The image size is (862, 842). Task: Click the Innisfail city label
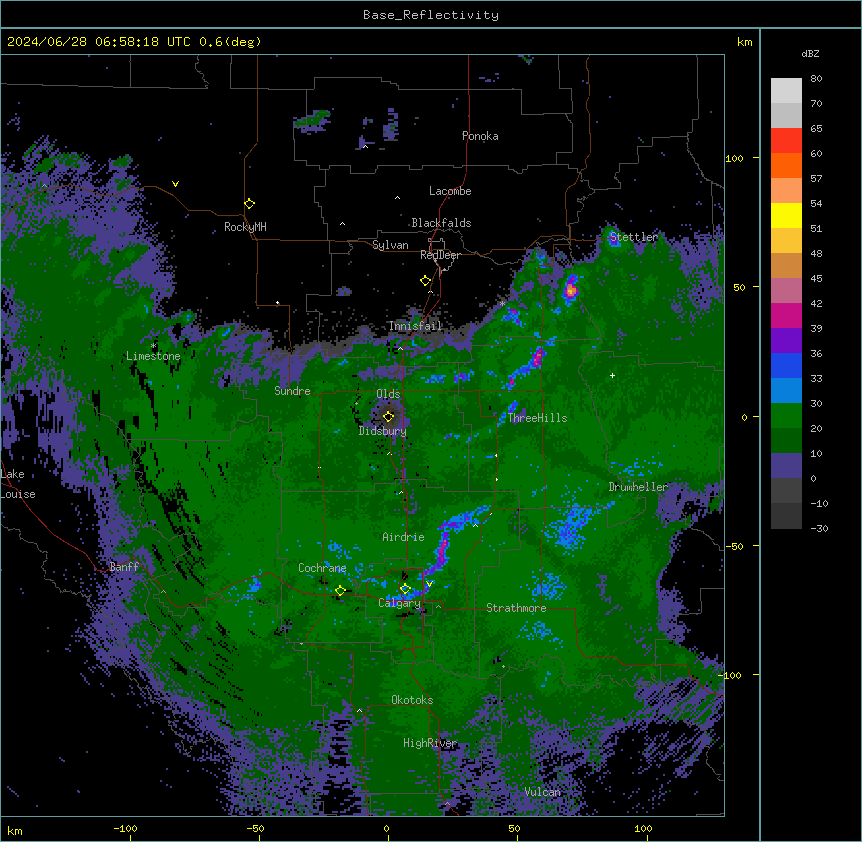tap(415, 326)
